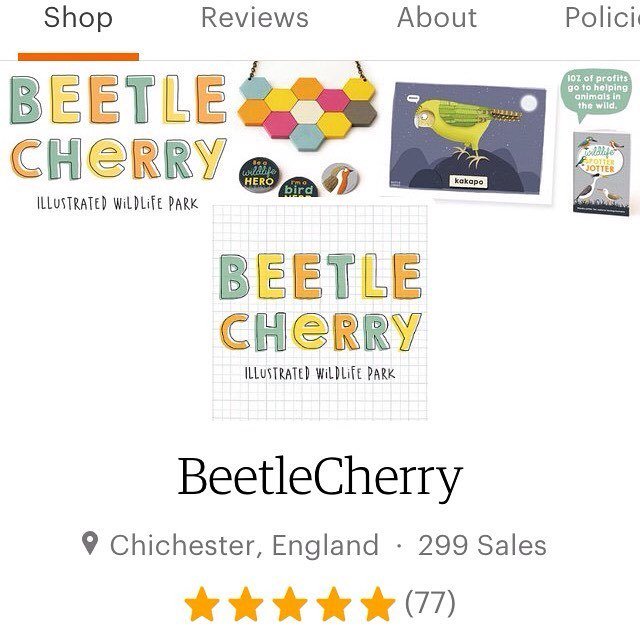Tap the 10% of profits speech bubble
Screen dimensions: 640x640
coord(596,95)
